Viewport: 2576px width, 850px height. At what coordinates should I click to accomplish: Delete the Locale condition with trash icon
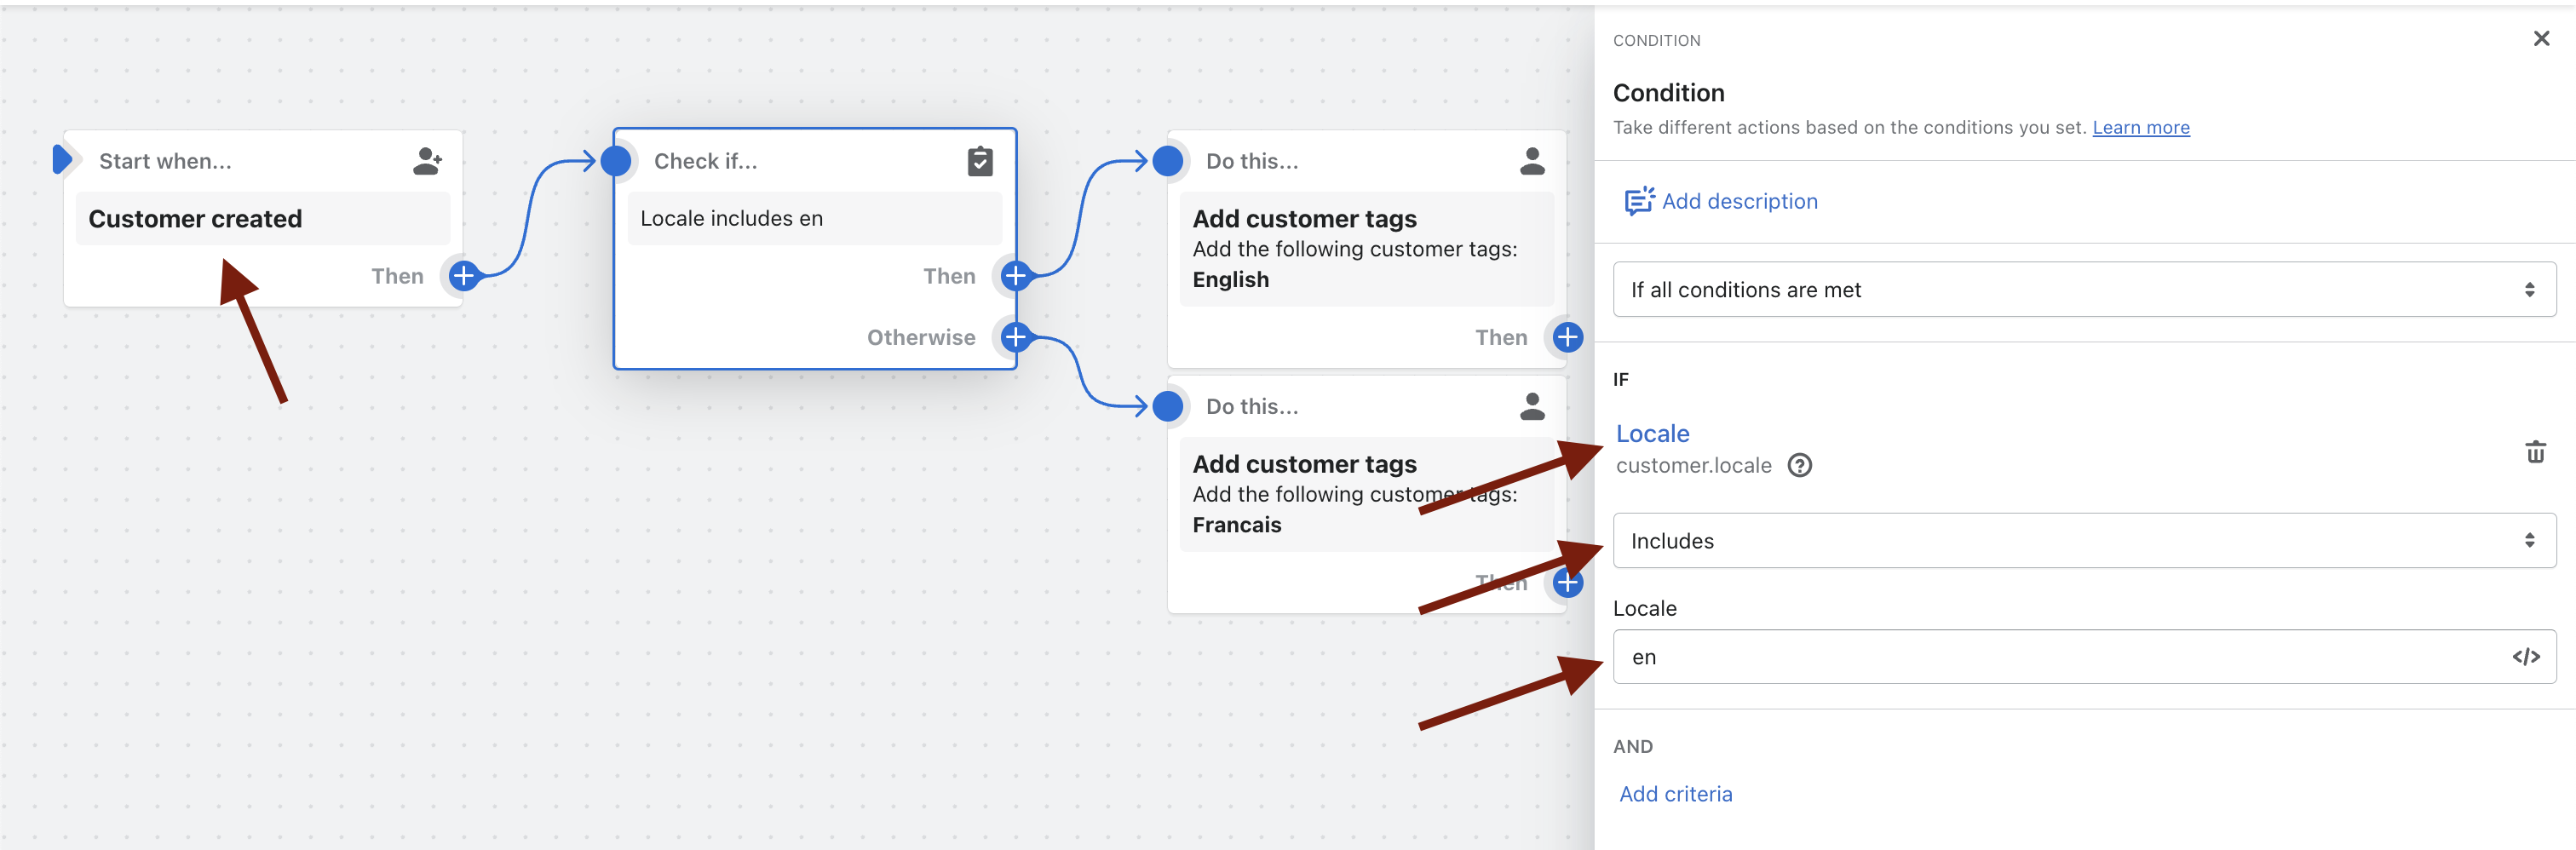(2535, 452)
